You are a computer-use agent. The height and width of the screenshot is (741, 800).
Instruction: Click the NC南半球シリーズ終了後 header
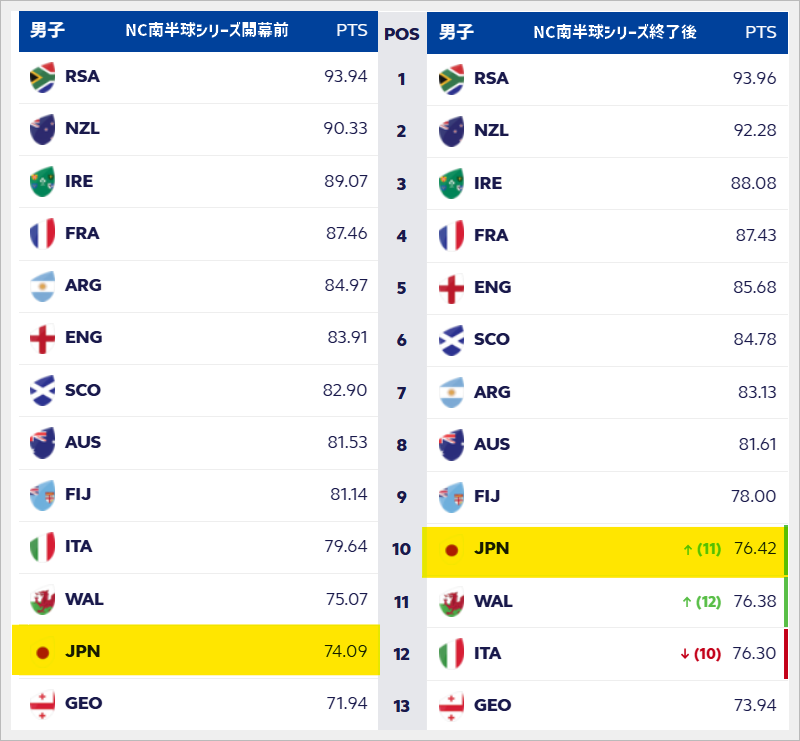click(x=615, y=32)
